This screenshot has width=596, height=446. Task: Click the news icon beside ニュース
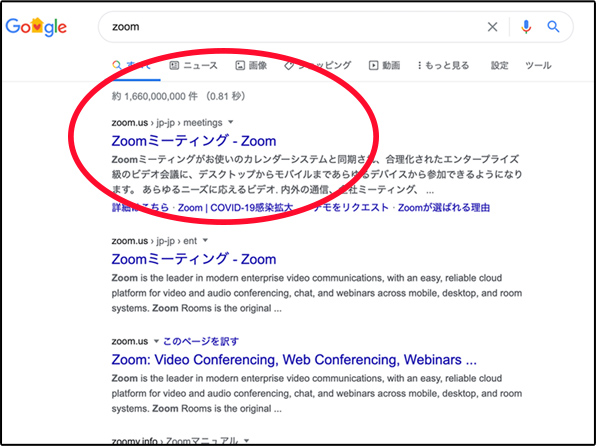click(174, 65)
